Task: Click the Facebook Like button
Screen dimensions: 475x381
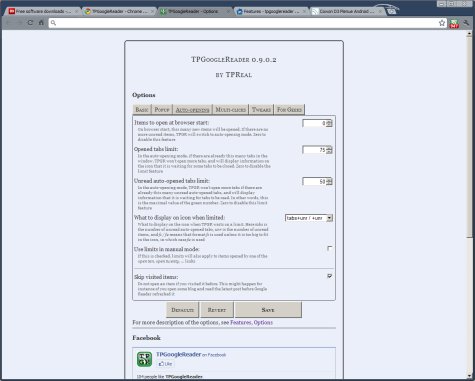Action: (x=165, y=364)
